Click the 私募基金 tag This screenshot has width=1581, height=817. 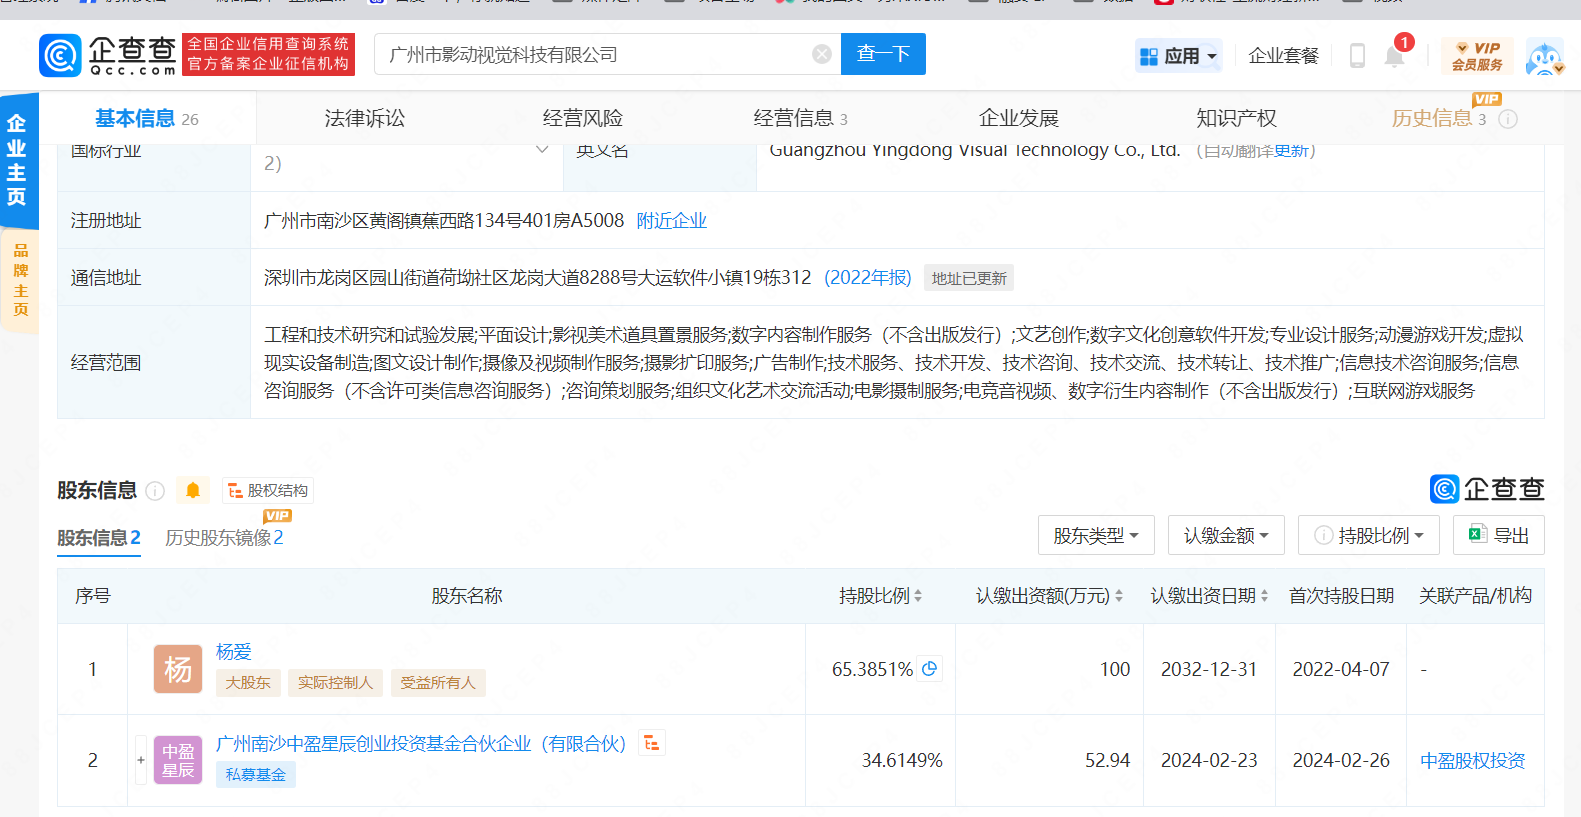256,774
